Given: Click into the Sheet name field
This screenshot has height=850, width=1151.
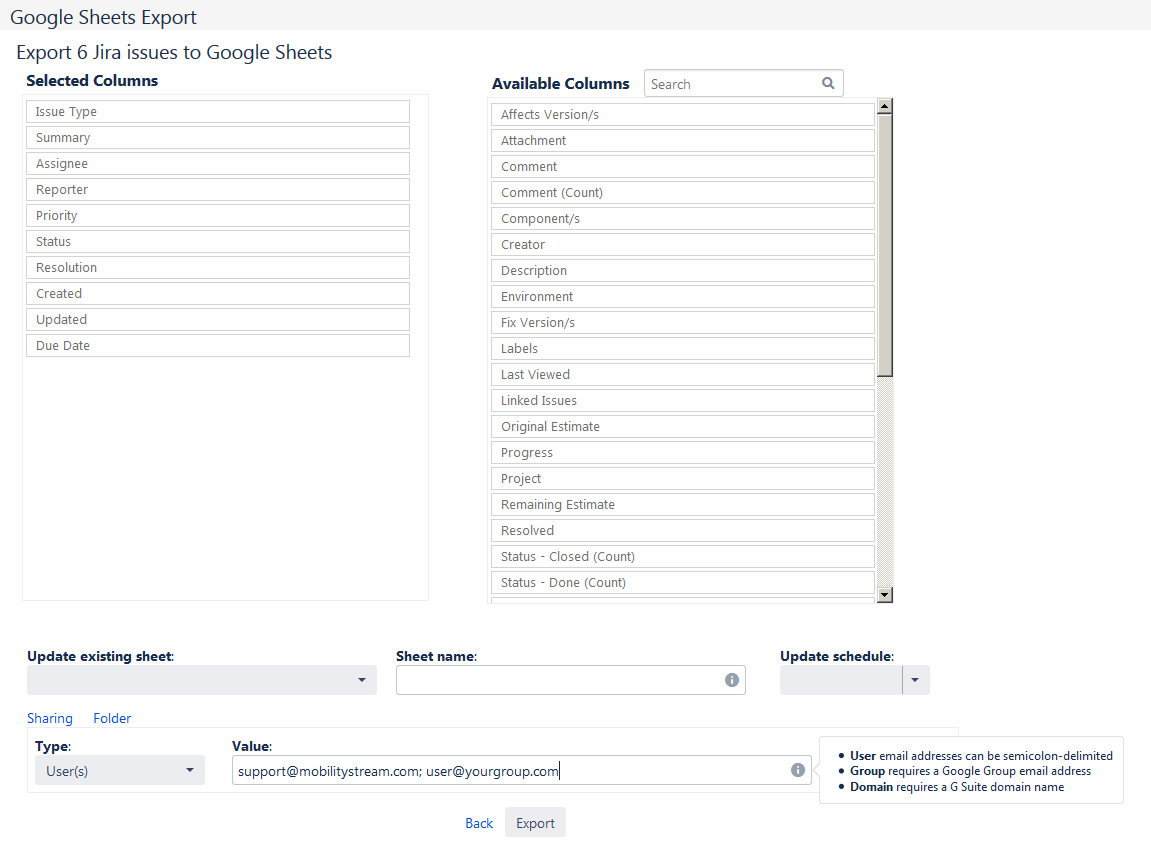Looking at the screenshot, I should pos(558,680).
